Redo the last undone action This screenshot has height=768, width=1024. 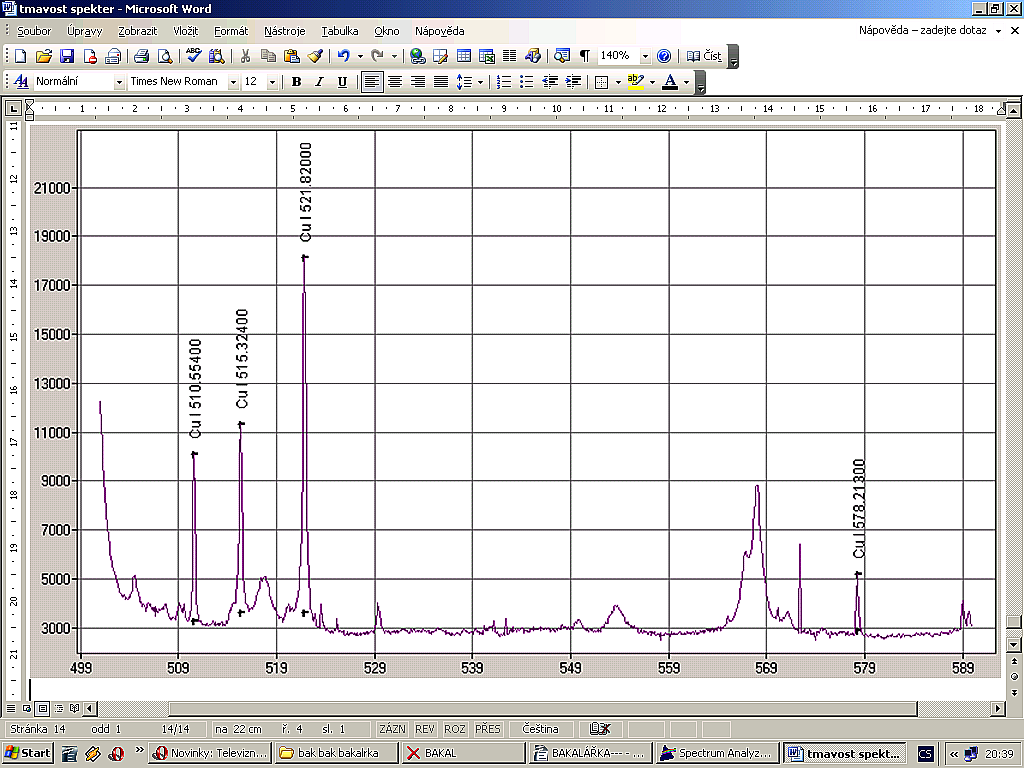(377, 56)
